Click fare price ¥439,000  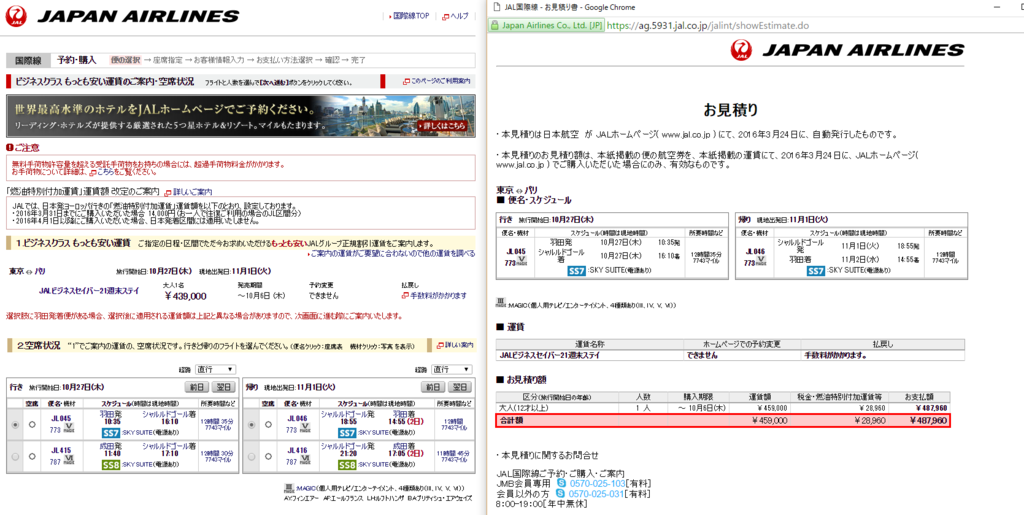(x=185, y=296)
